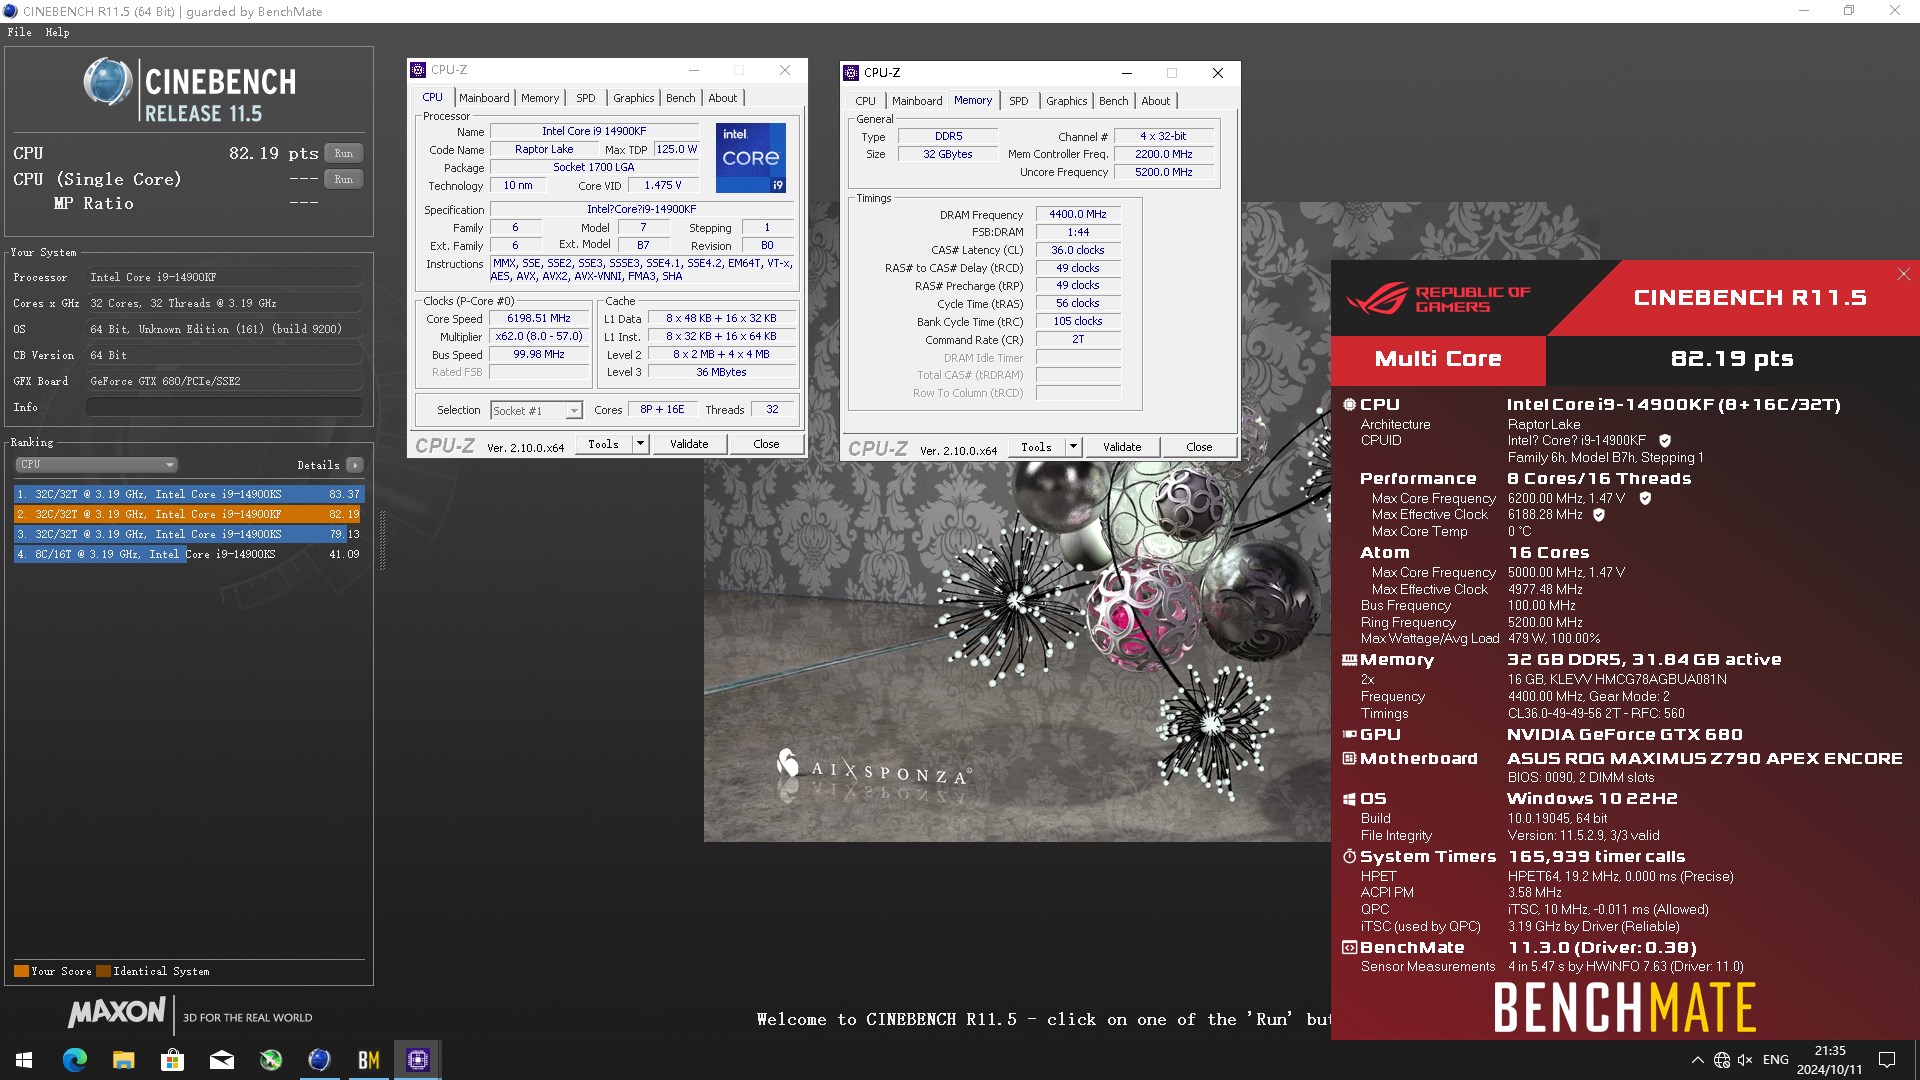1920x1080 pixels.
Task: Open Bench tab in left CPU-Z
Action: click(681, 98)
